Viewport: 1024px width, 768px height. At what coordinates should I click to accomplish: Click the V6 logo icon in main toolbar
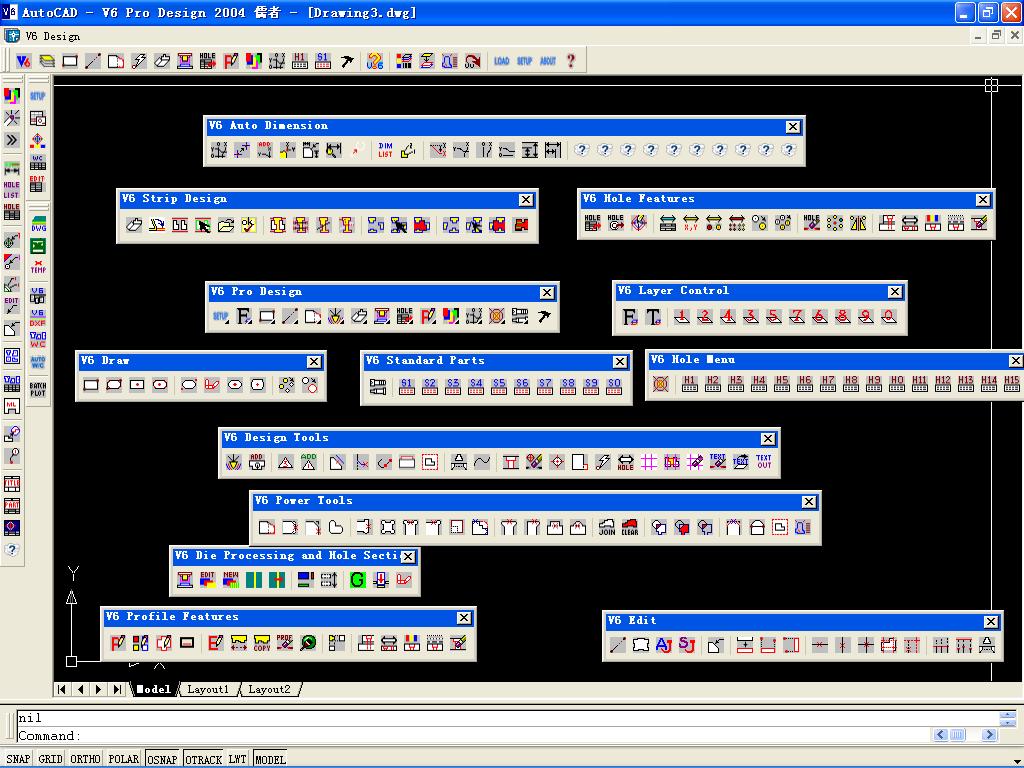(x=24, y=61)
